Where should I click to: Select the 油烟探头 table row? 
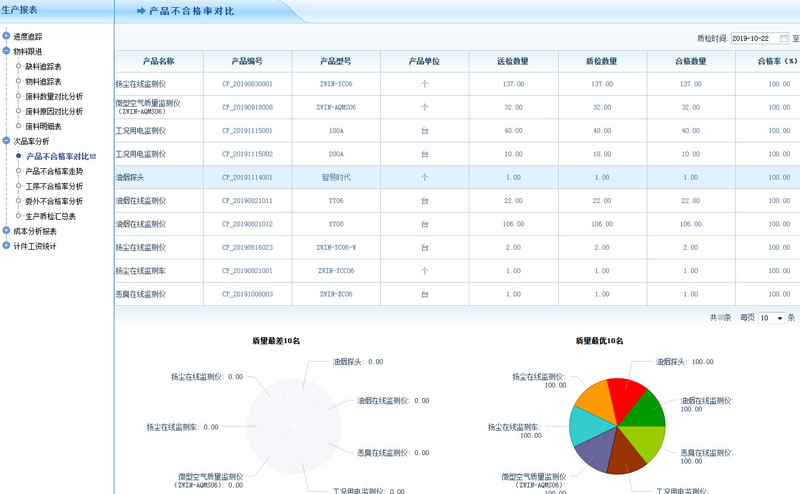pos(158,178)
